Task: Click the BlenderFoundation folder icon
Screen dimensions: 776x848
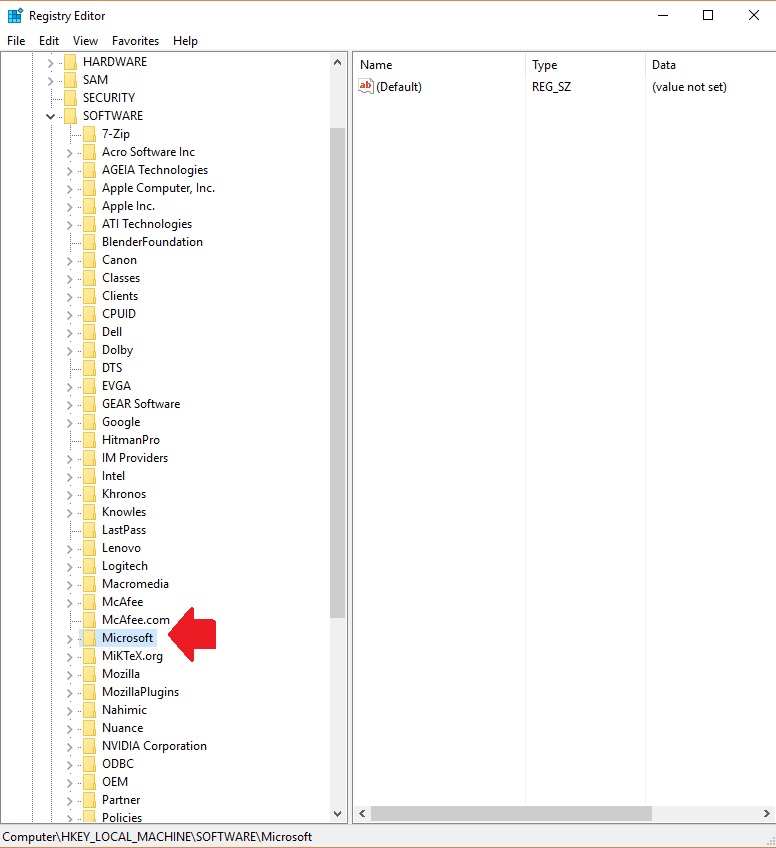Action: [89, 242]
